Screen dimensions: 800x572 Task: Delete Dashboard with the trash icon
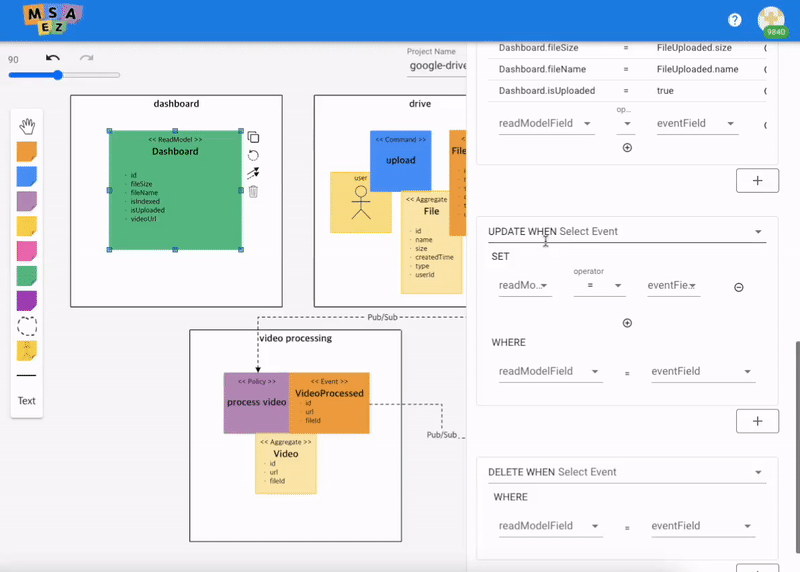point(253,192)
